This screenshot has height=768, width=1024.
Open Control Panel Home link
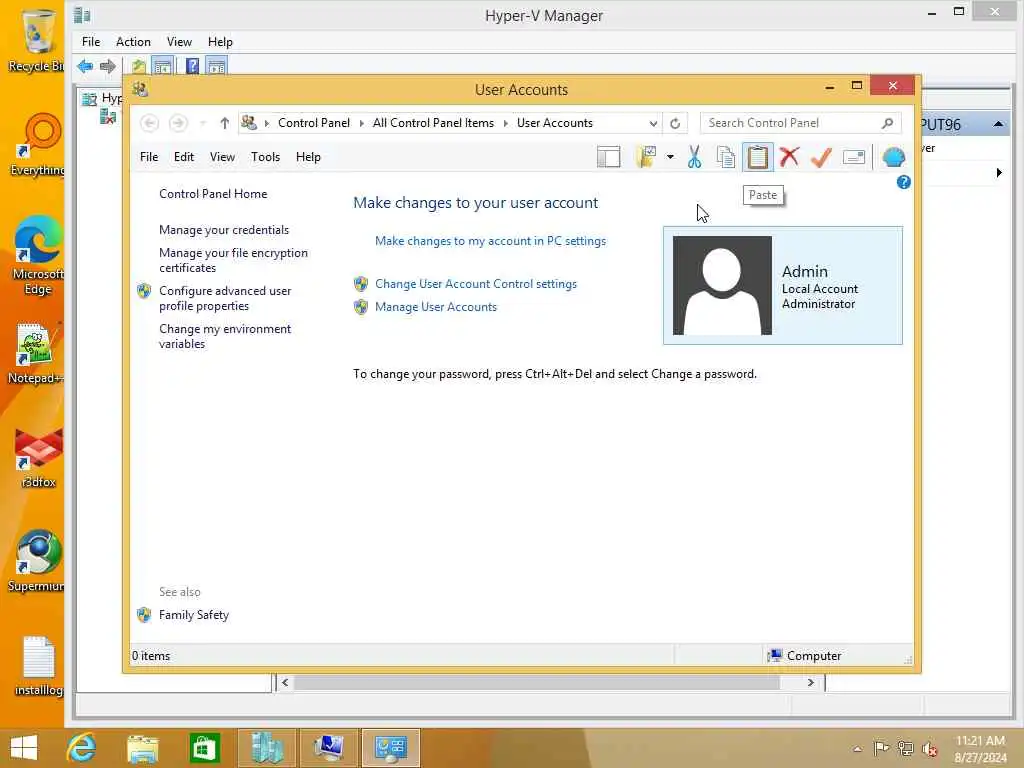213,194
